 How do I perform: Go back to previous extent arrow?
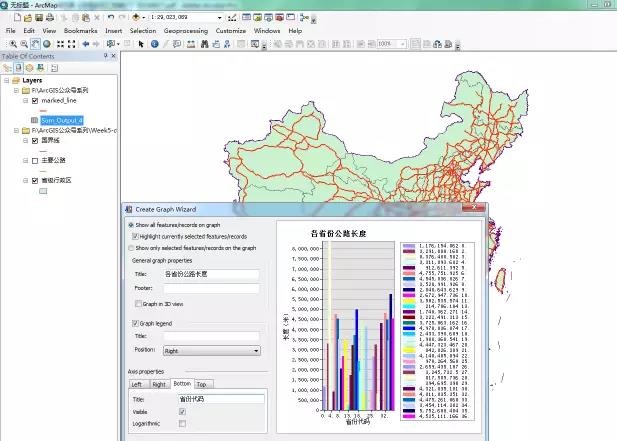(x=85, y=44)
